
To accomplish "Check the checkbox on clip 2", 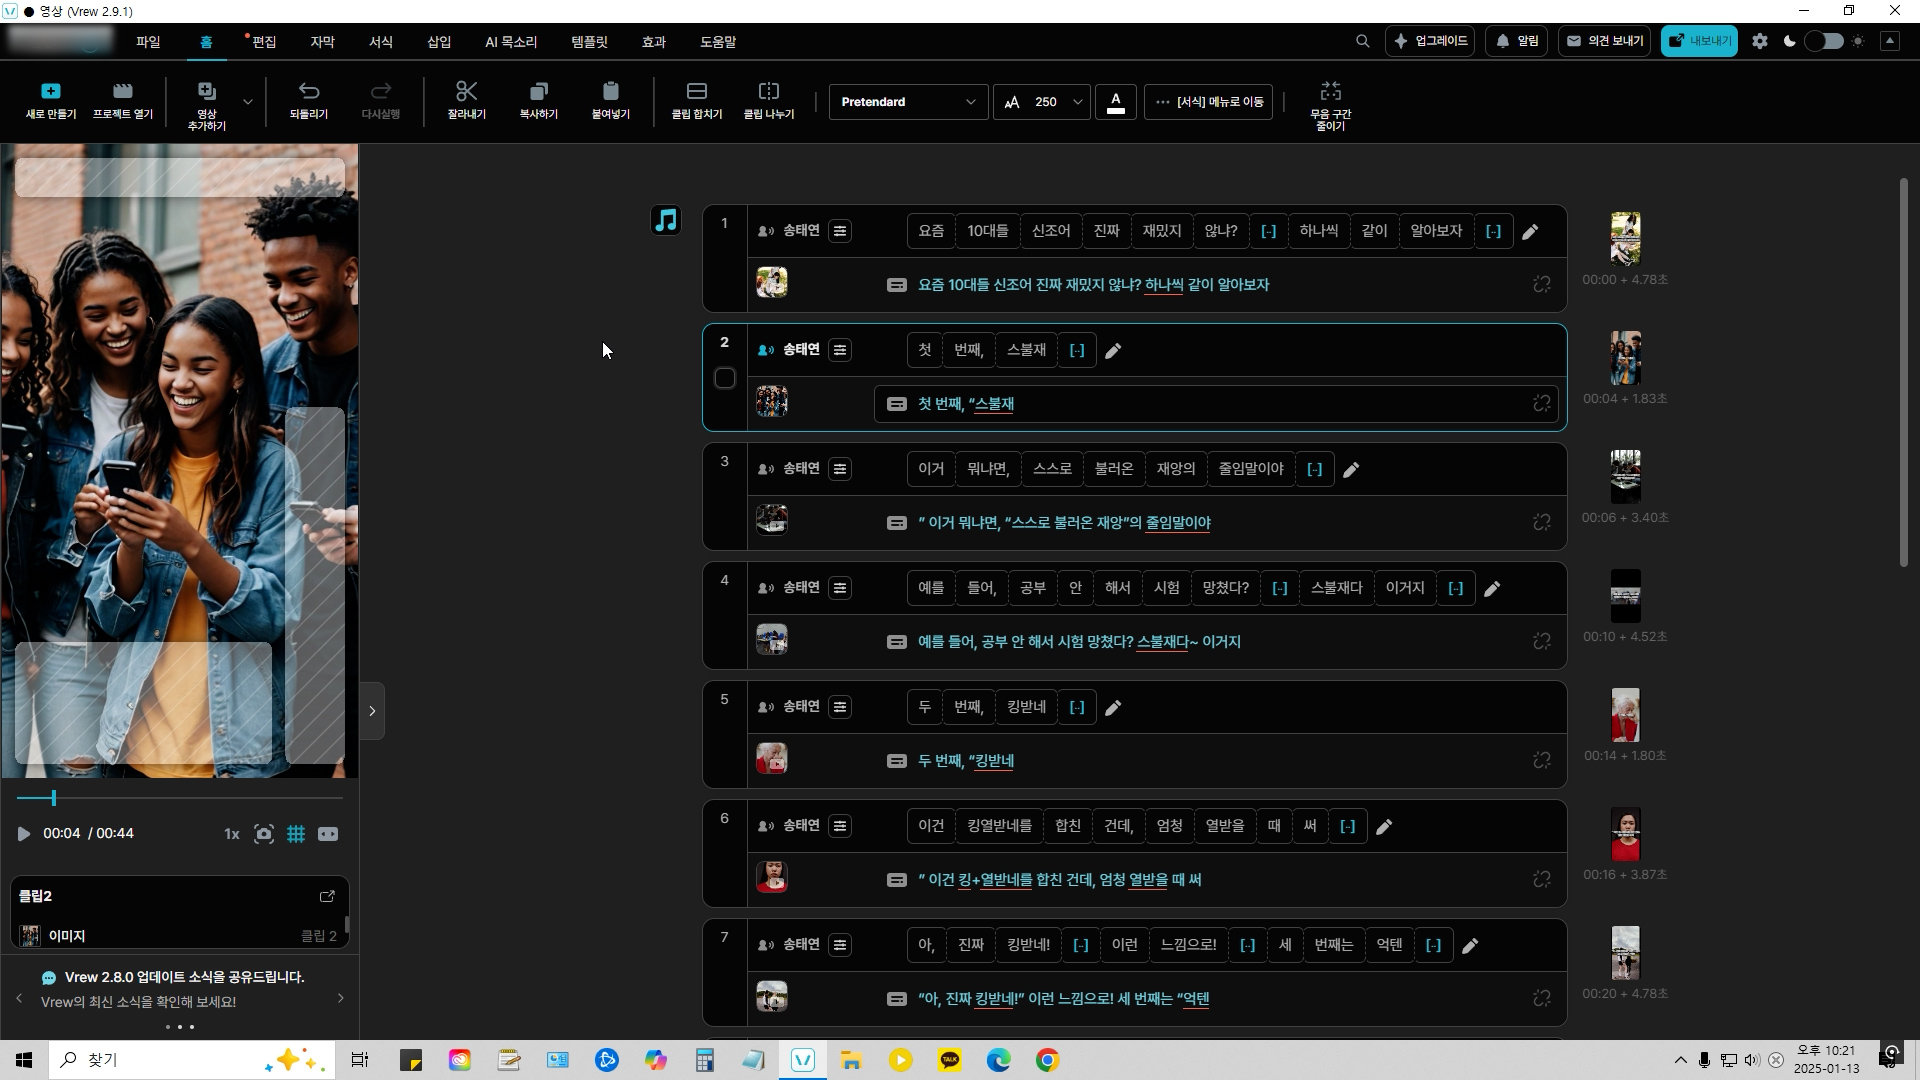I will [725, 378].
